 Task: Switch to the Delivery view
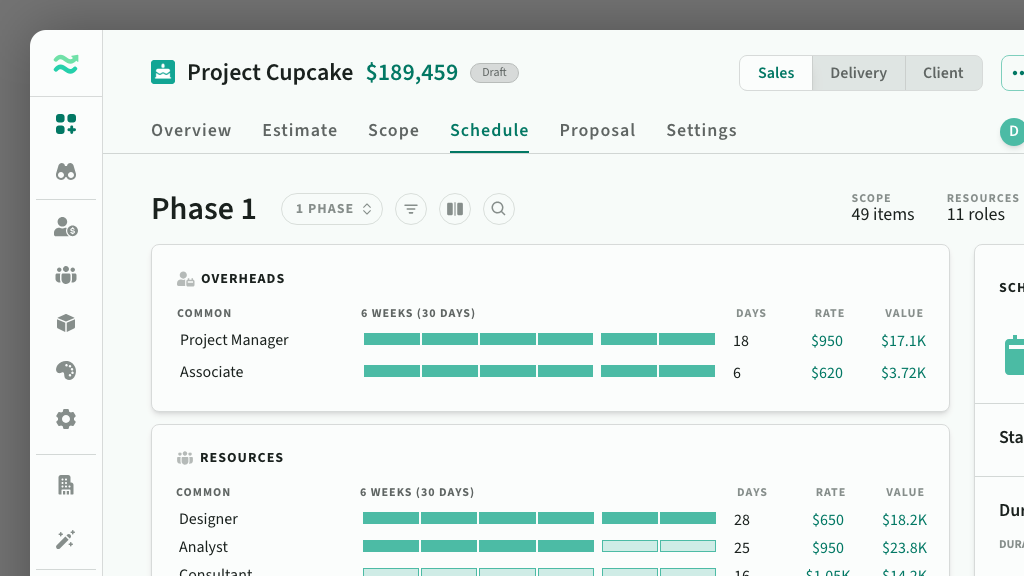(x=858, y=73)
